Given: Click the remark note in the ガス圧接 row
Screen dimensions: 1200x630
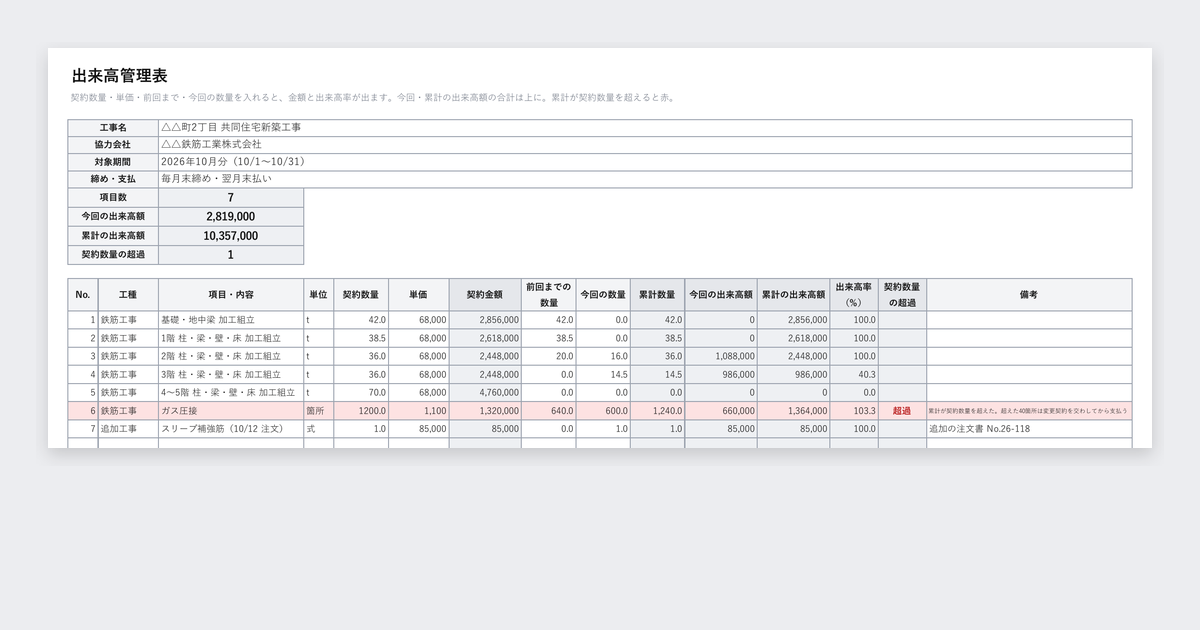Looking at the screenshot, I should pyautogui.click(x=1029, y=410).
